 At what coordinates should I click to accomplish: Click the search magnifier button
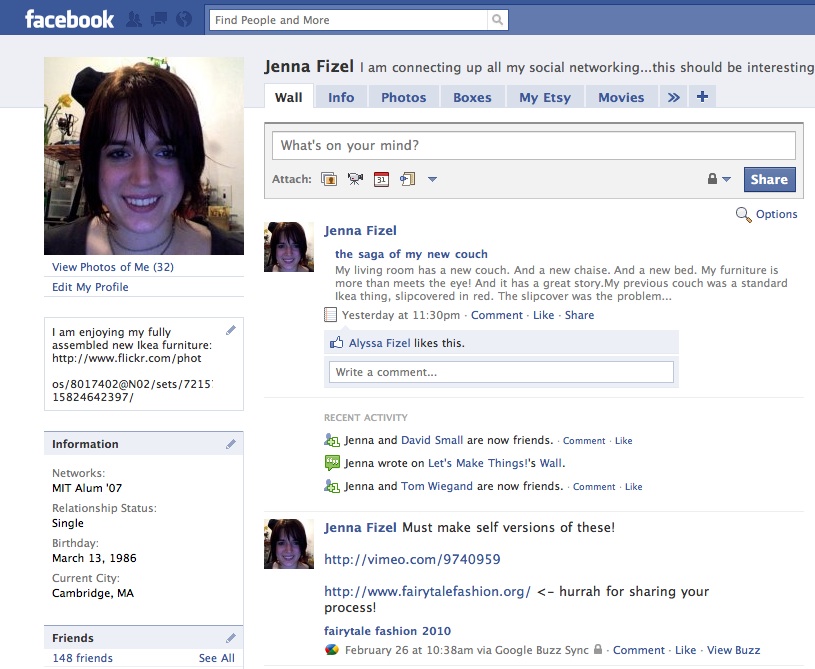497,20
